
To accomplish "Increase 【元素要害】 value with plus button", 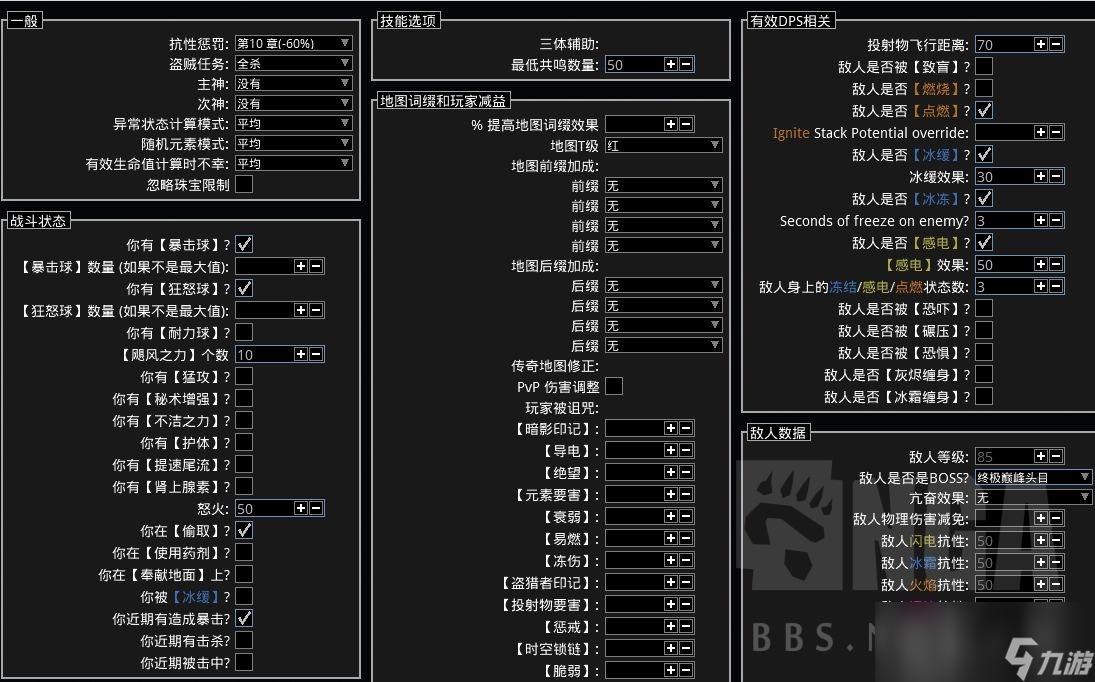I will coord(670,494).
